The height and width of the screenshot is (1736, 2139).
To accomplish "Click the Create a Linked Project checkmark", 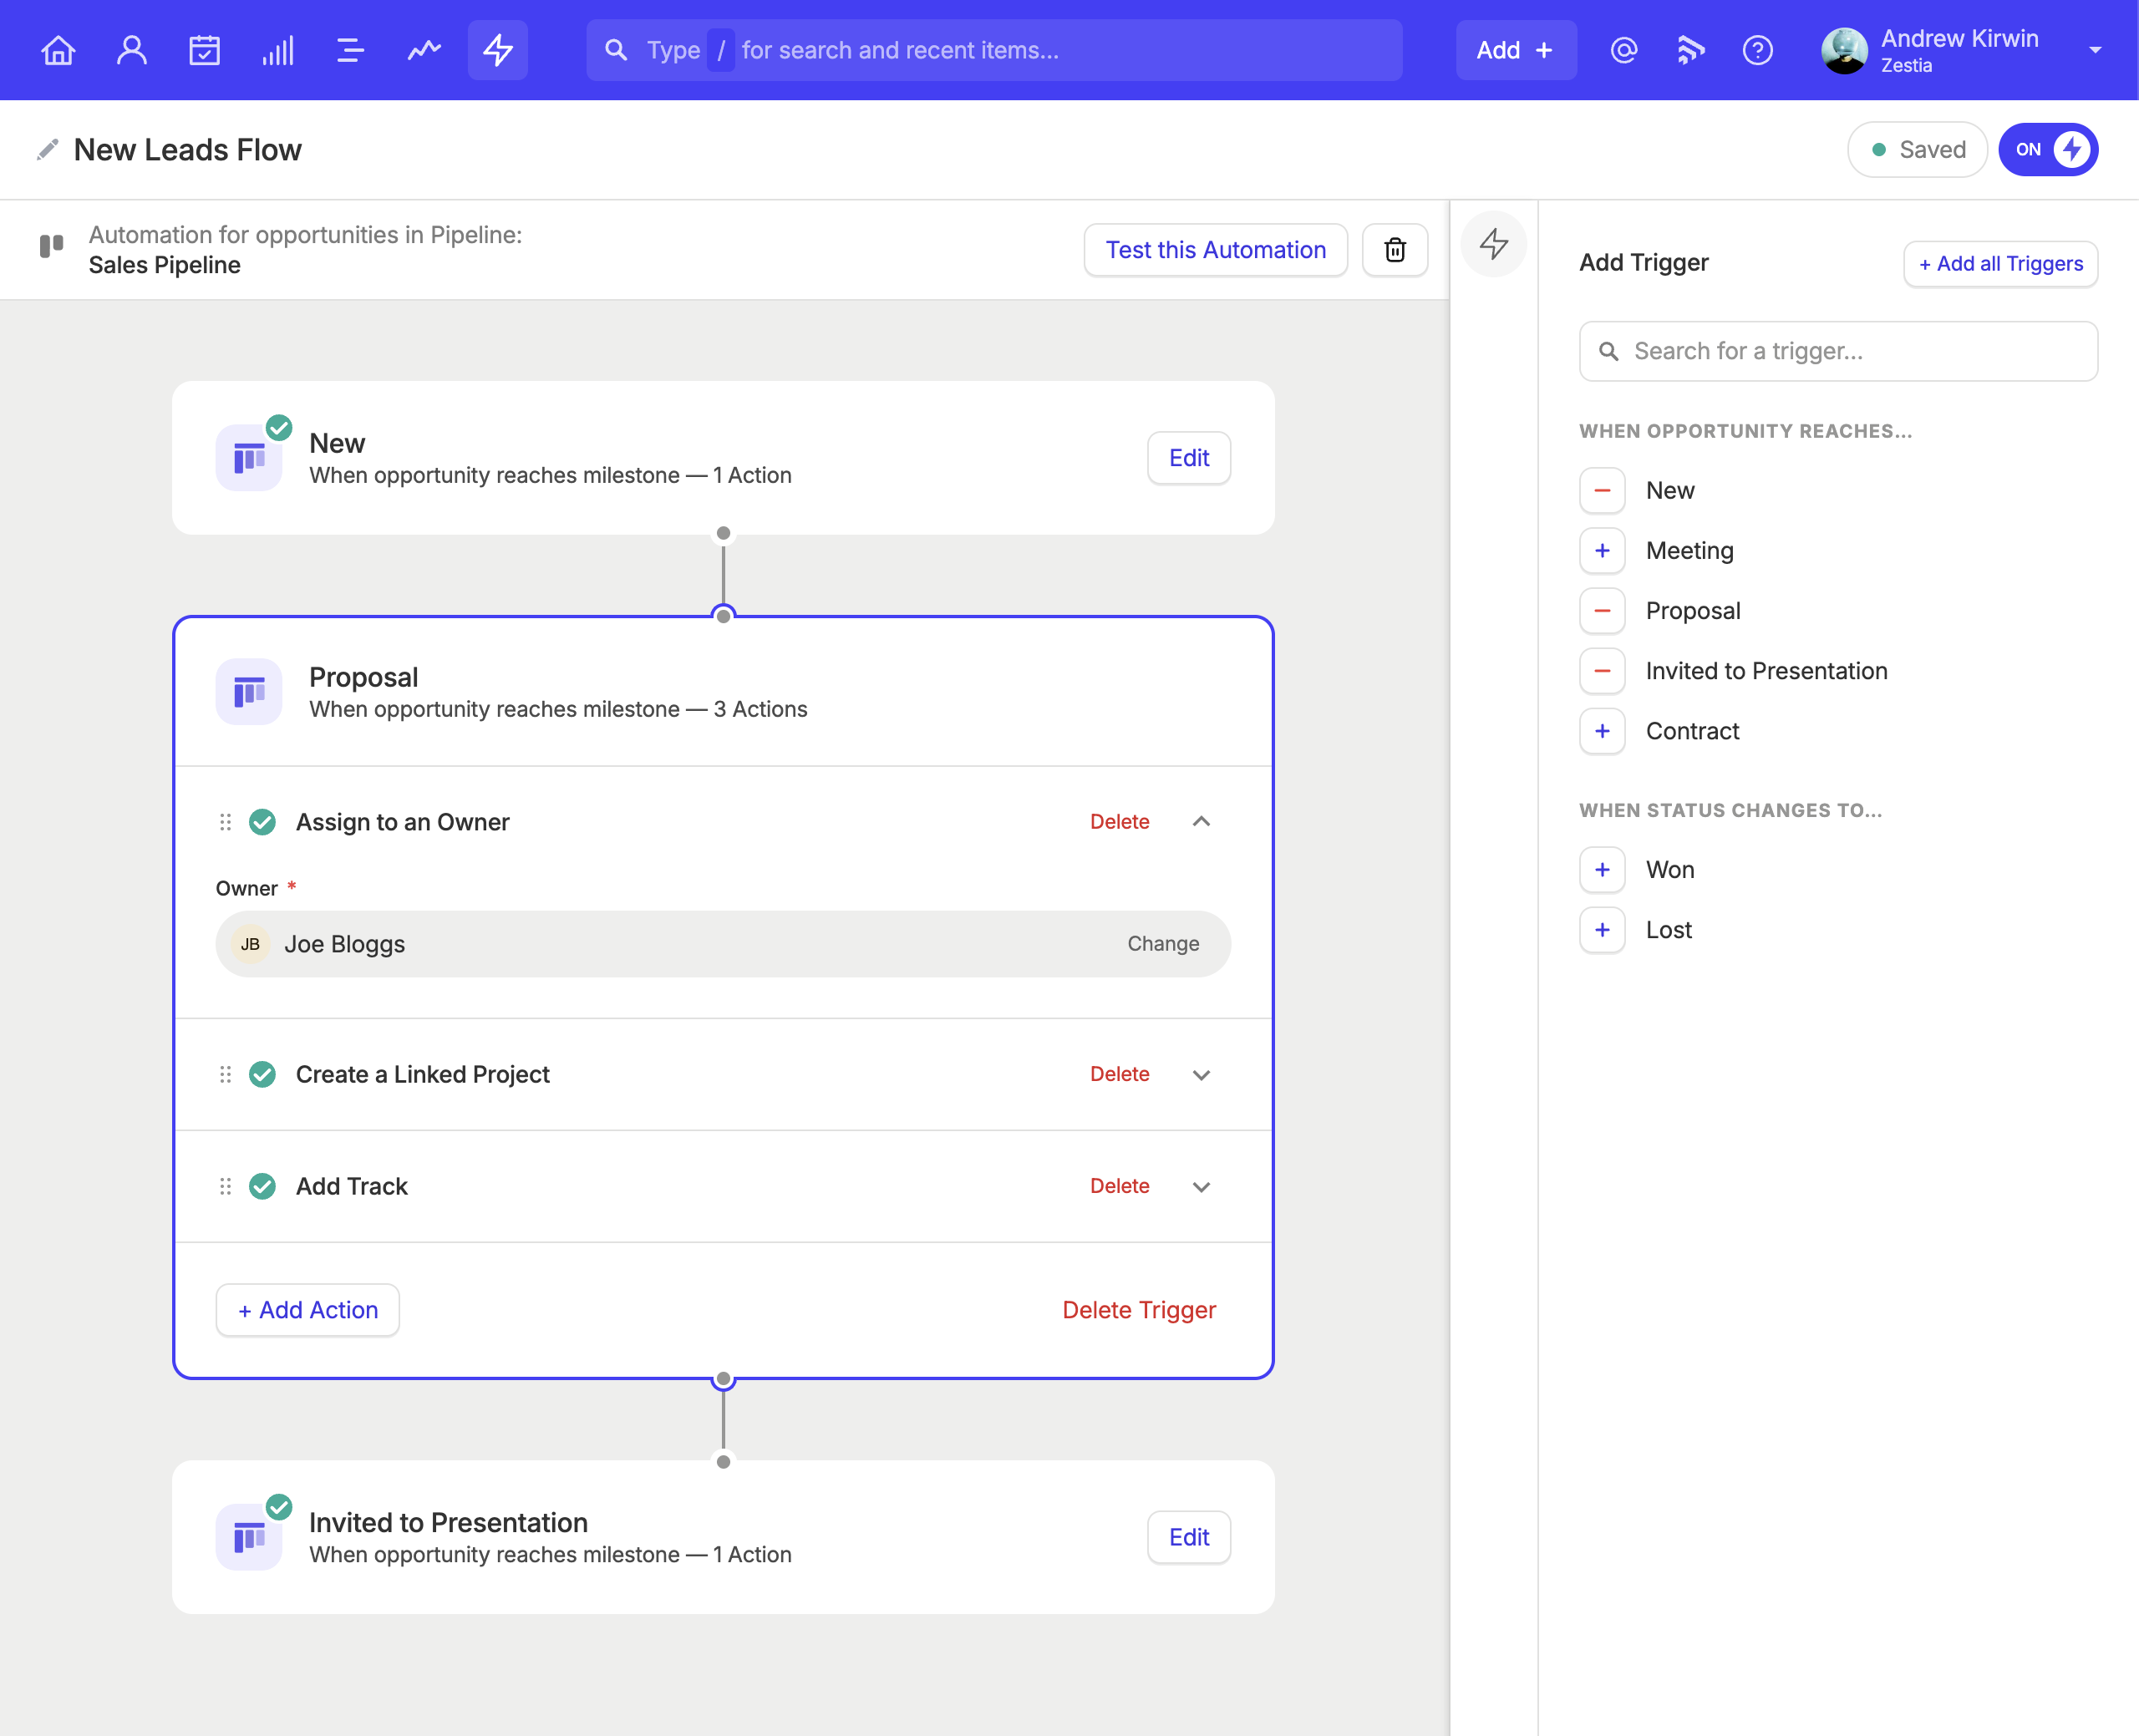I will 263,1074.
